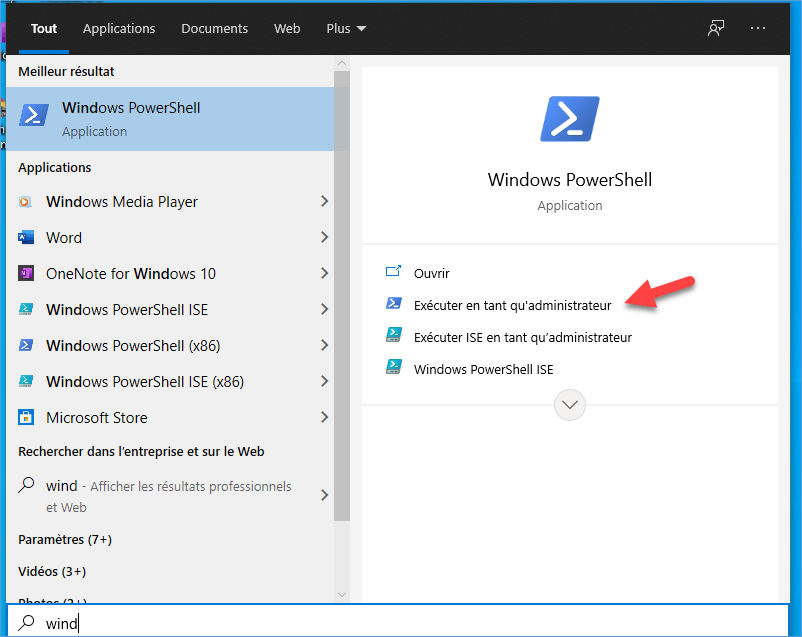The width and height of the screenshot is (802, 637).
Task: Expand Windows Media Player result arrow
Action: click(x=323, y=202)
